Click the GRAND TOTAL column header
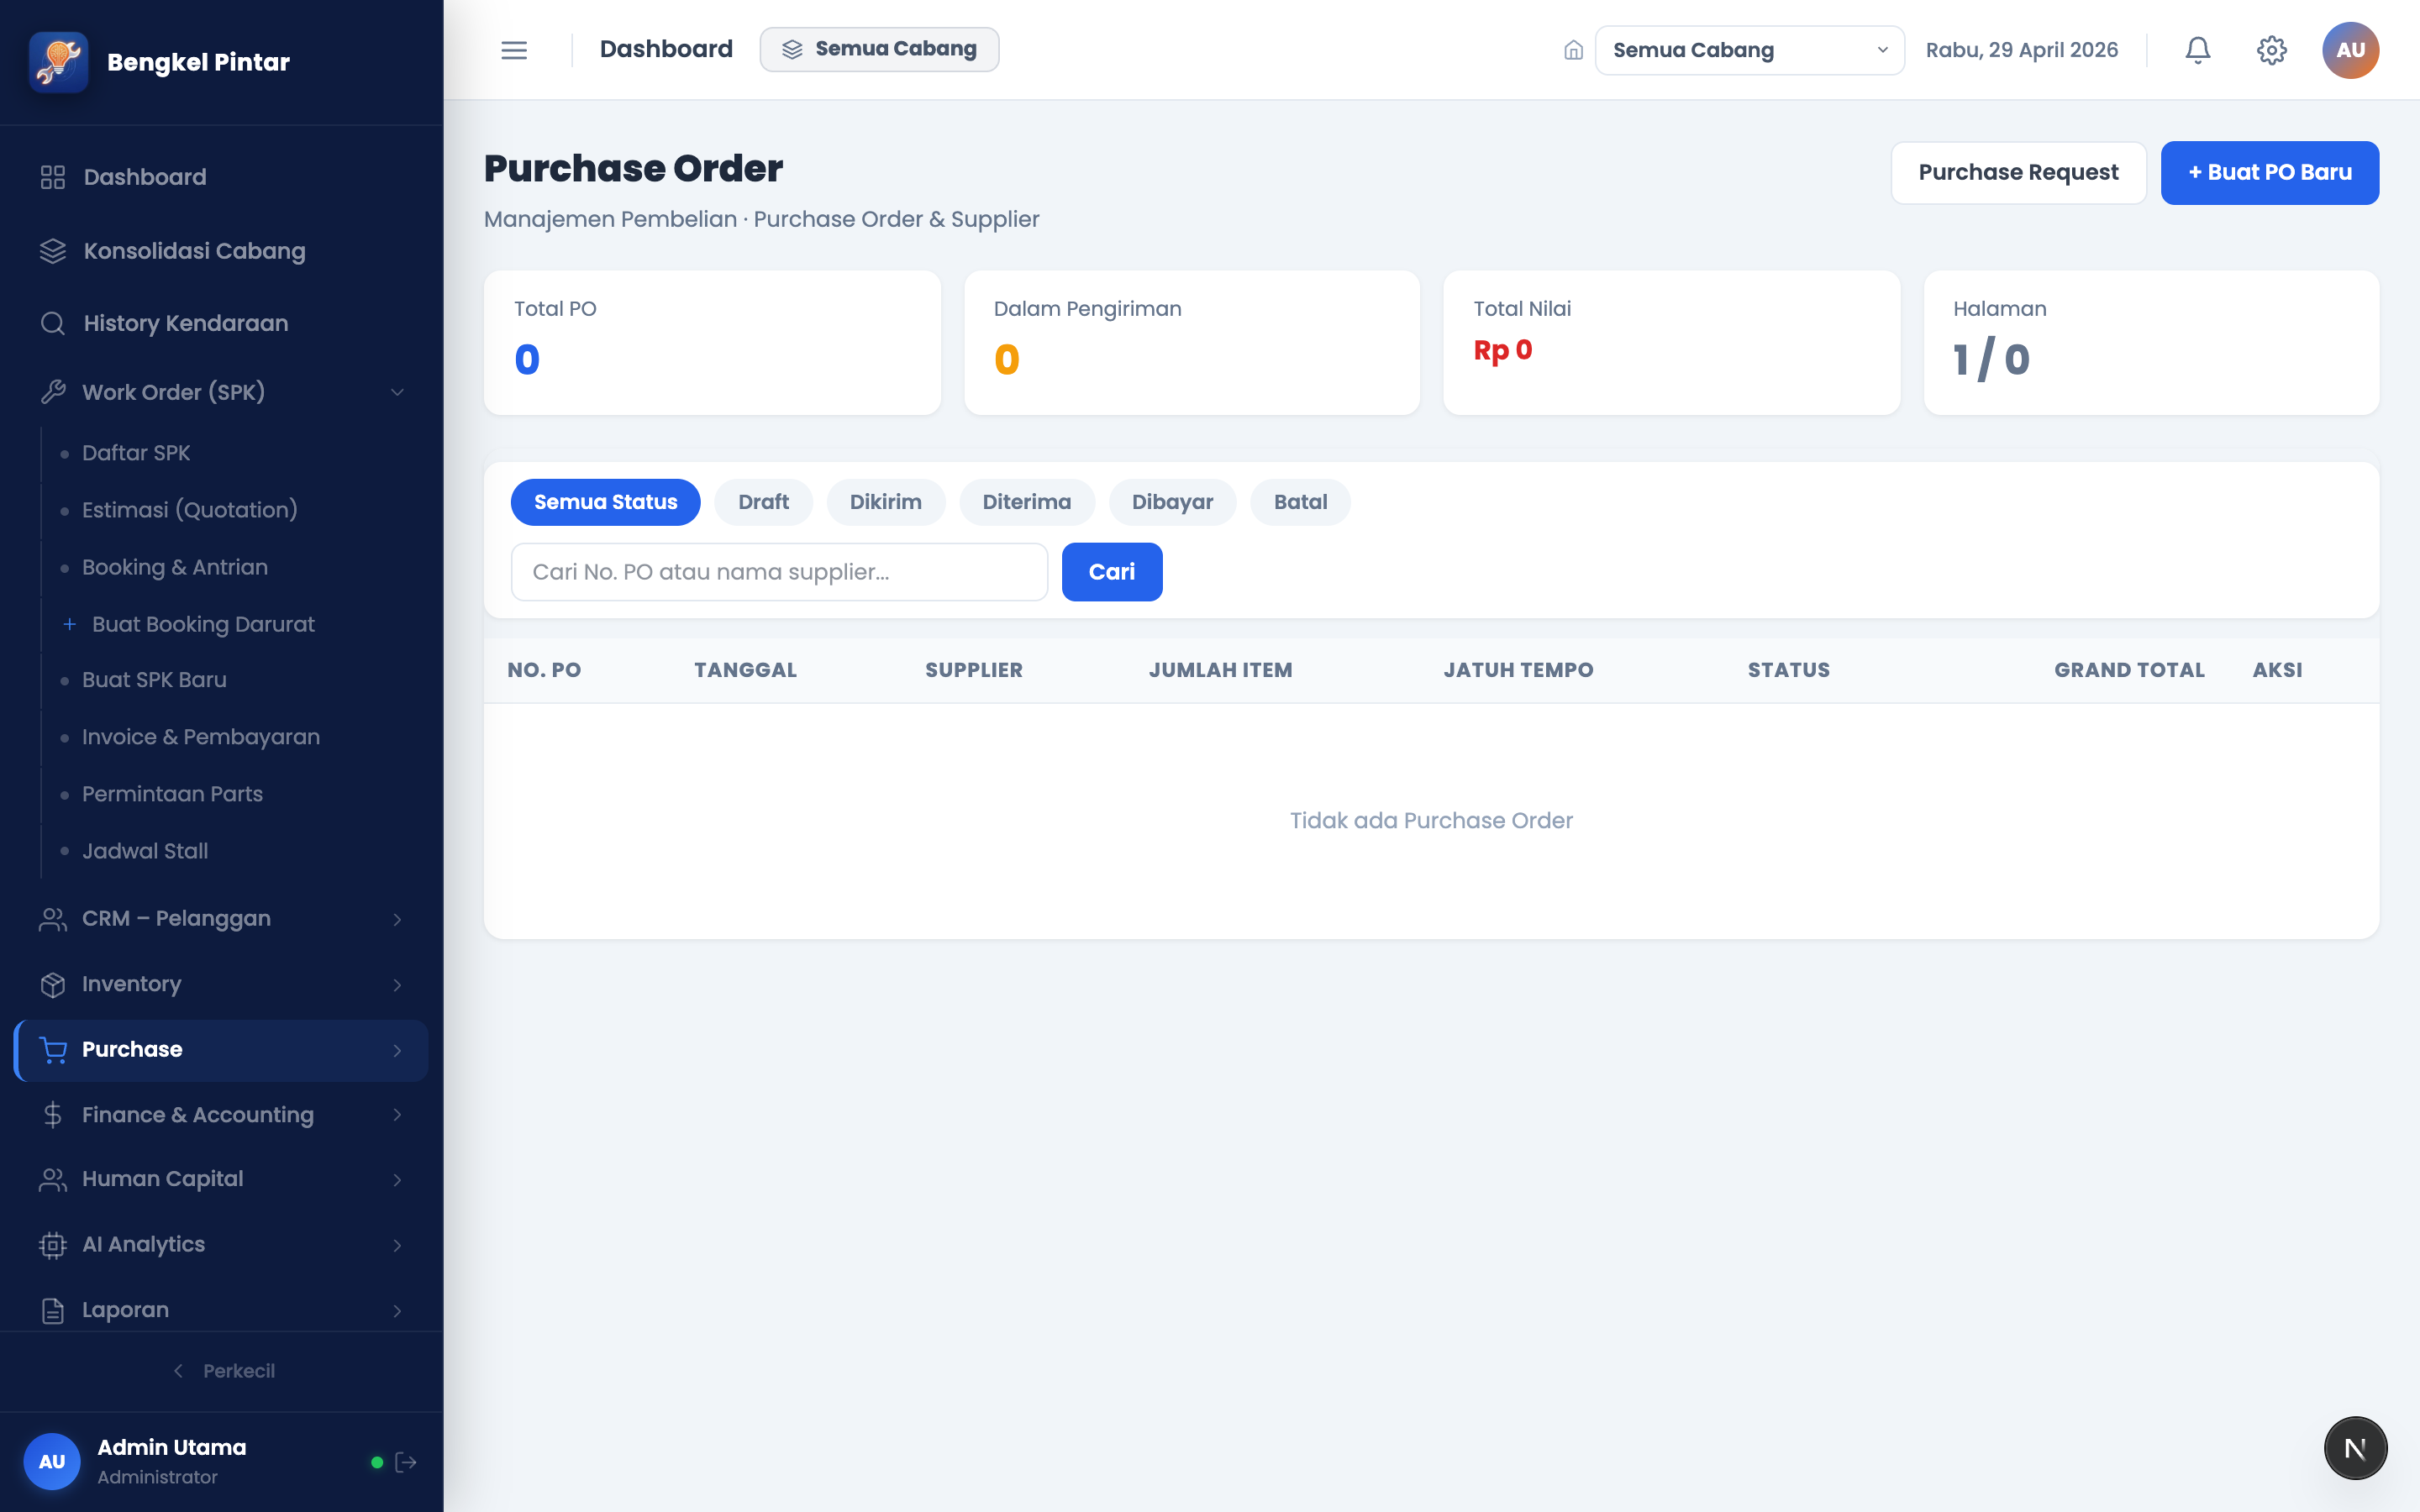Image resolution: width=2420 pixels, height=1512 pixels. click(2129, 670)
